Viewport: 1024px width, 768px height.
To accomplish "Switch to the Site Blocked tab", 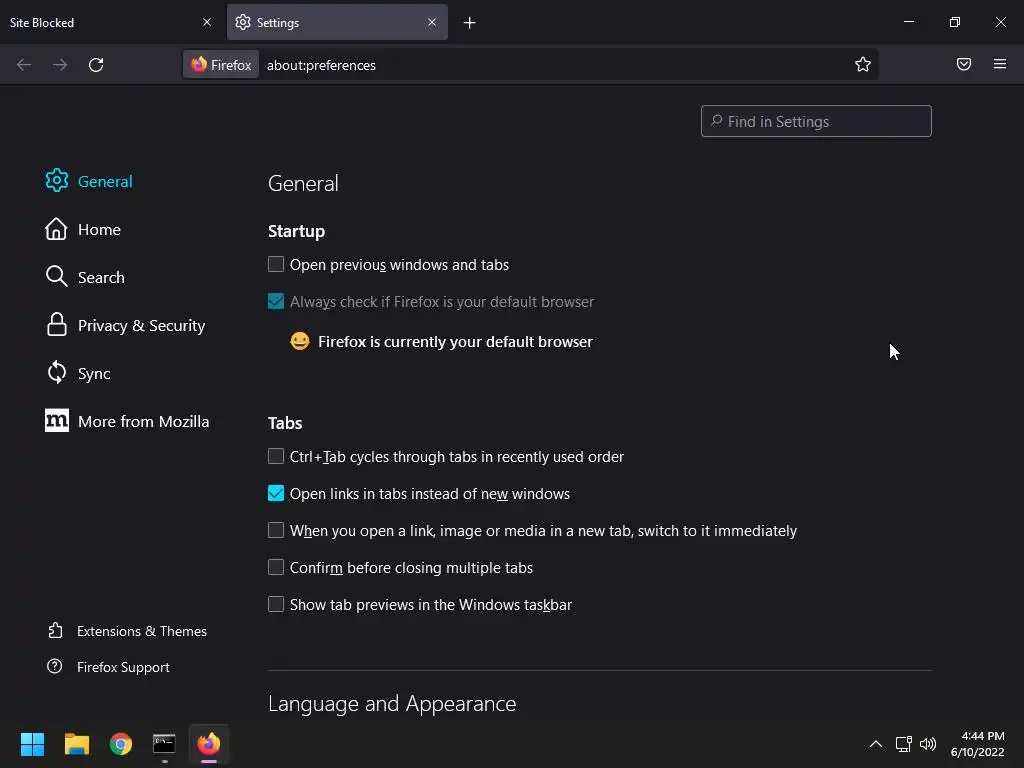I will pyautogui.click(x=98, y=22).
